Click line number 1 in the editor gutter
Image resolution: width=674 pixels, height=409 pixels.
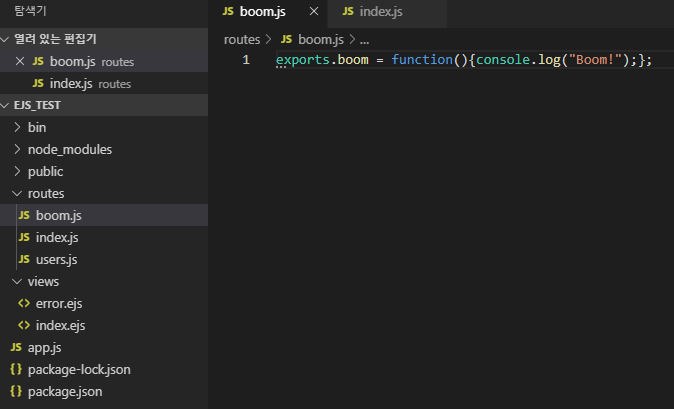click(x=246, y=60)
